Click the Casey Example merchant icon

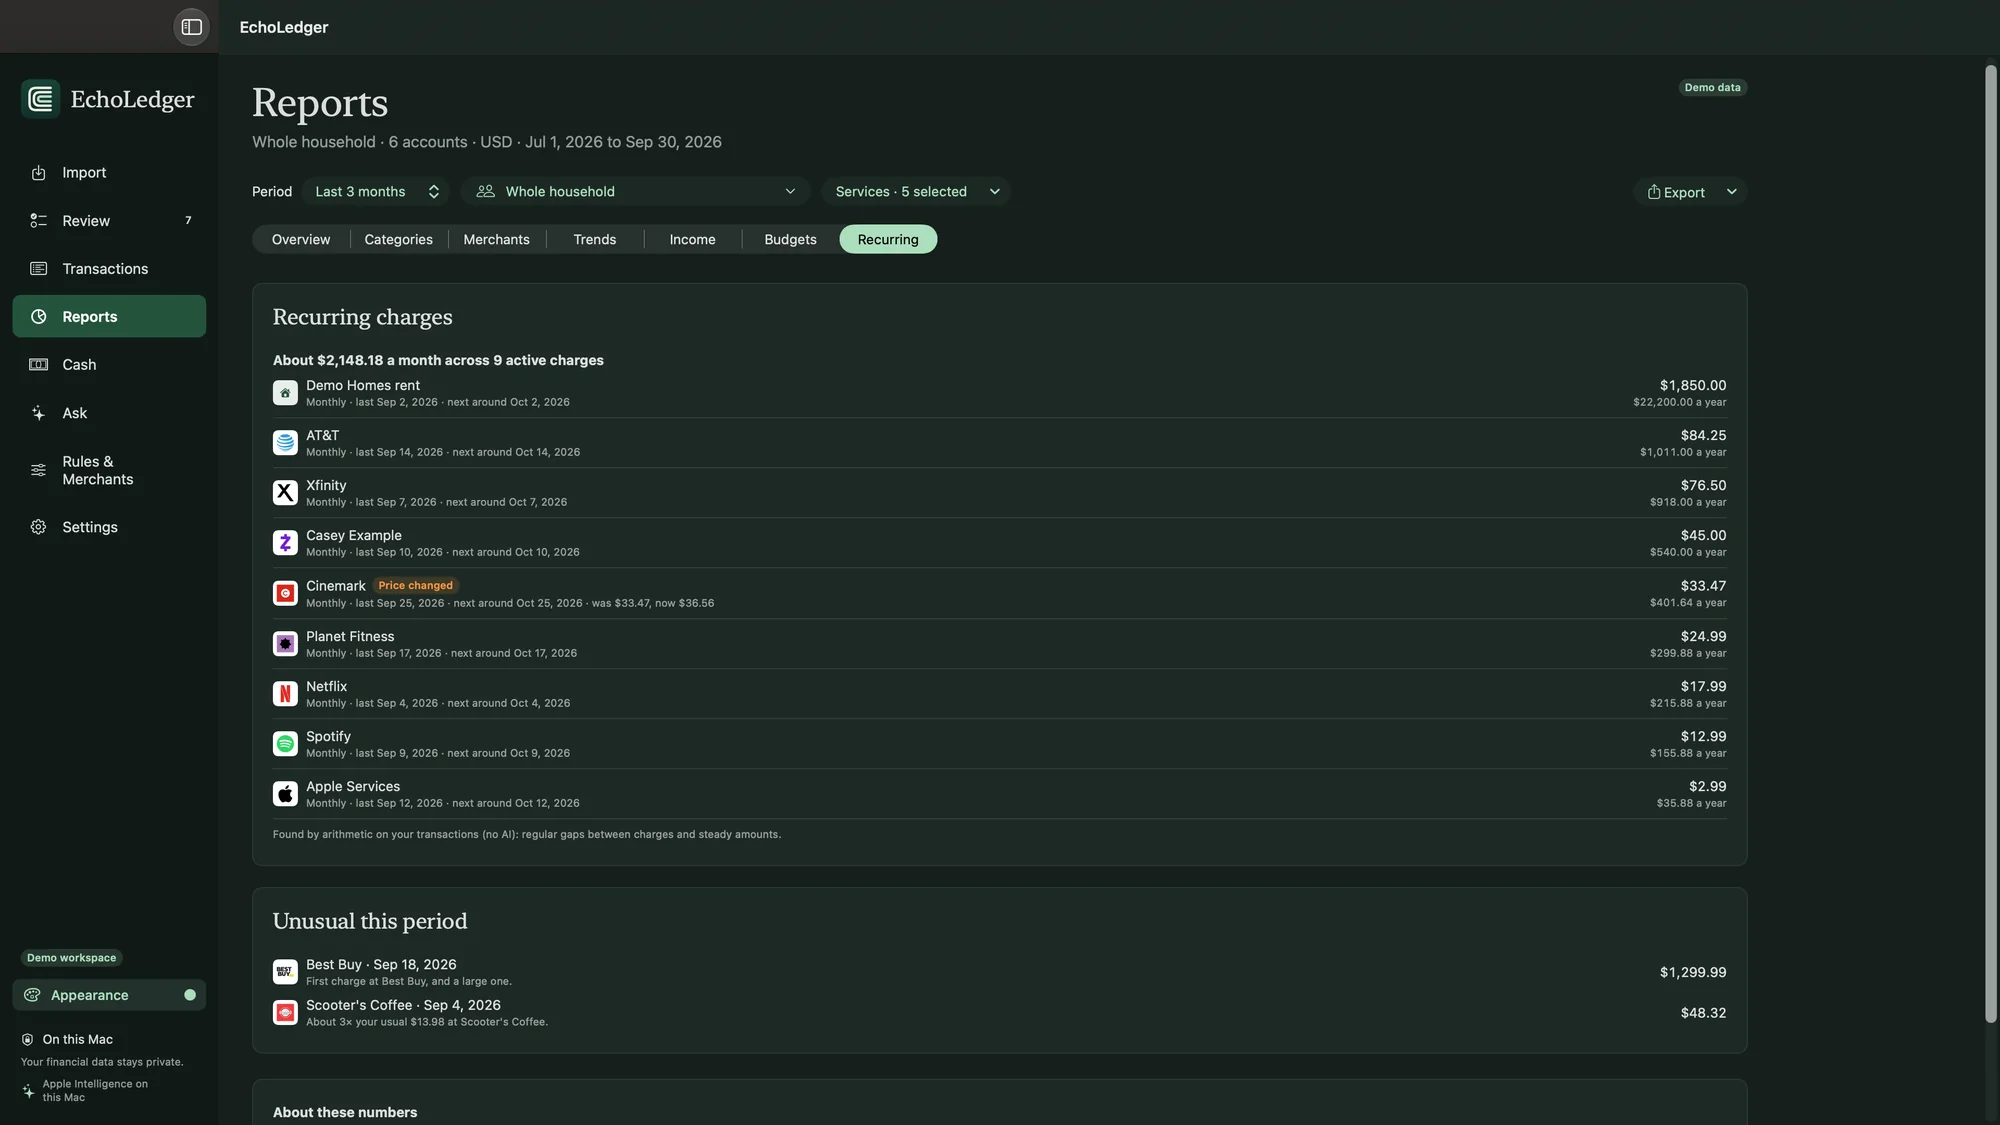pos(285,542)
